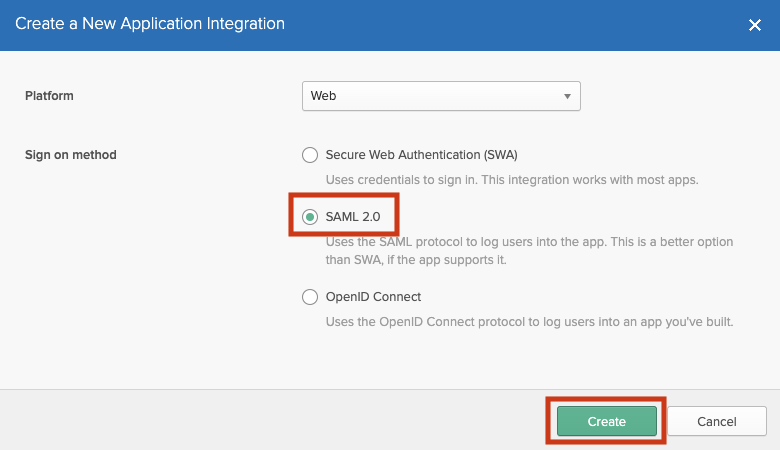Click the OpenID Connect label text

tap(373, 297)
